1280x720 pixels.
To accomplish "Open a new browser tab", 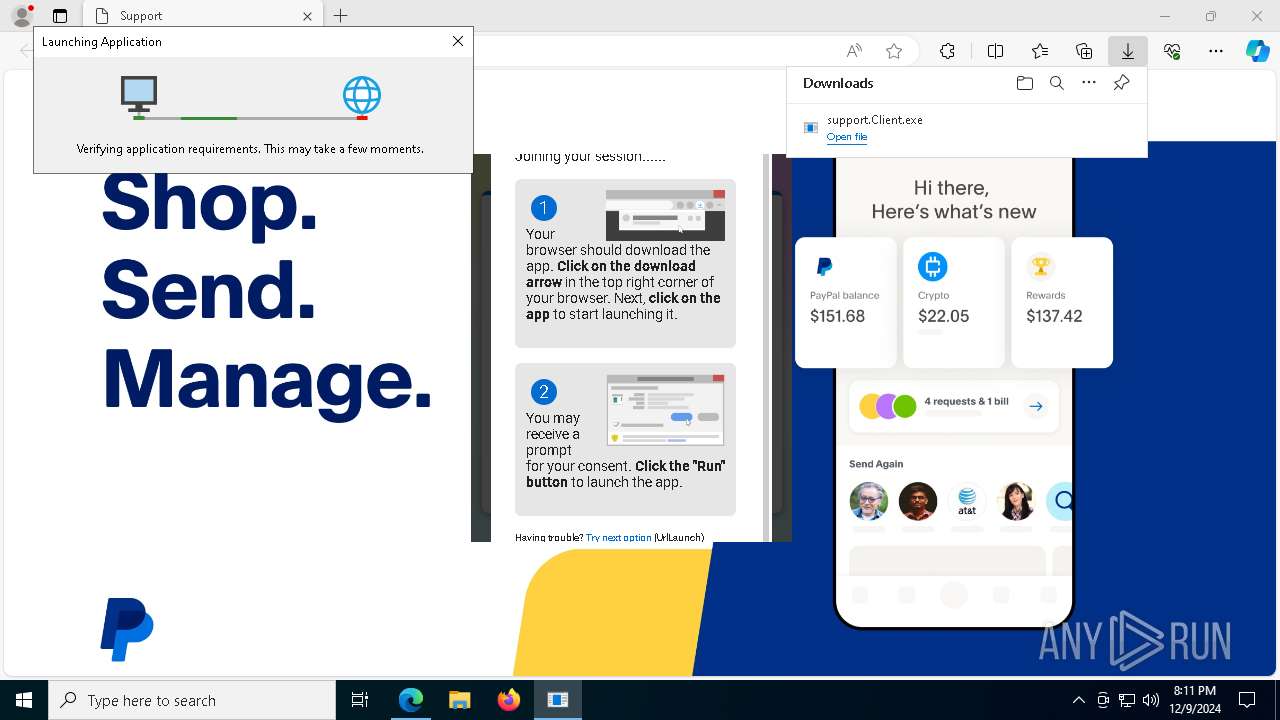I will [341, 16].
